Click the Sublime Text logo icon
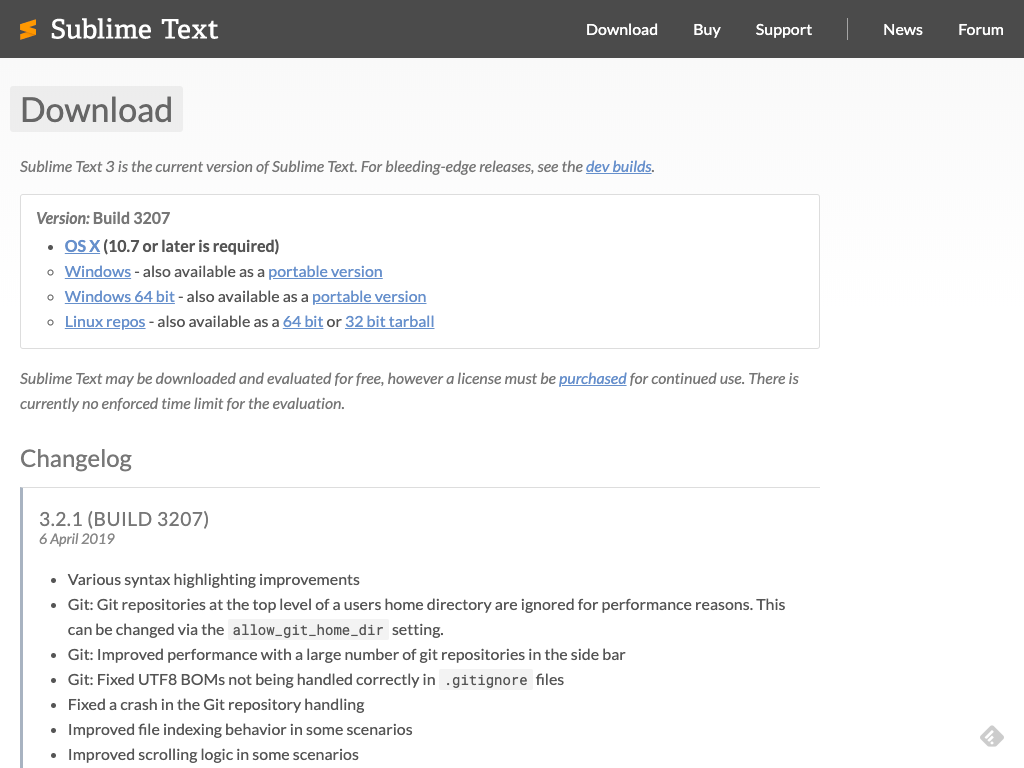The height and width of the screenshot is (768, 1024). coord(28,29)
